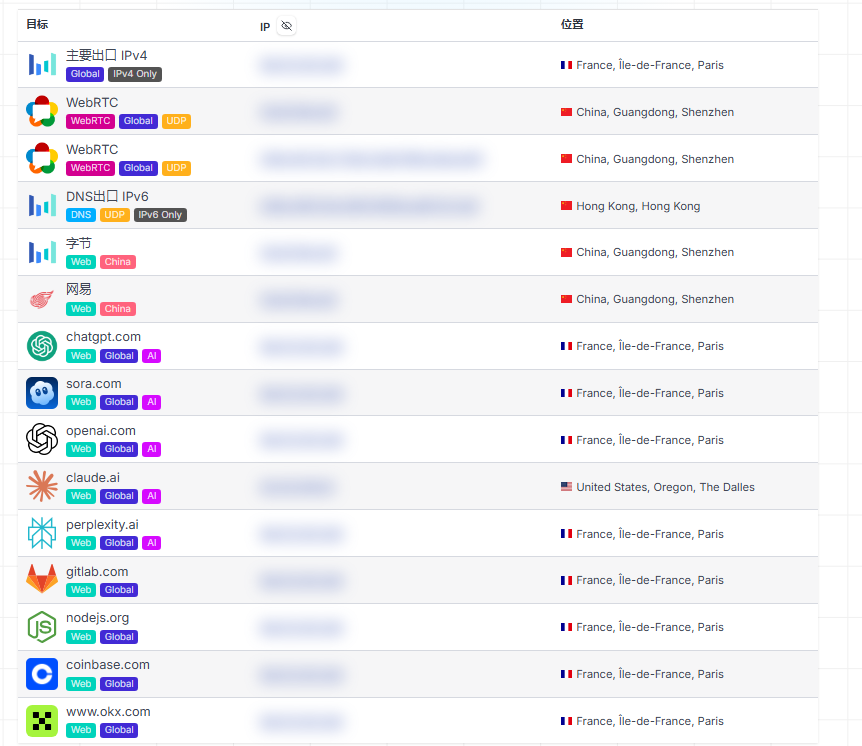Click the sora.com target name

(93, 384)
